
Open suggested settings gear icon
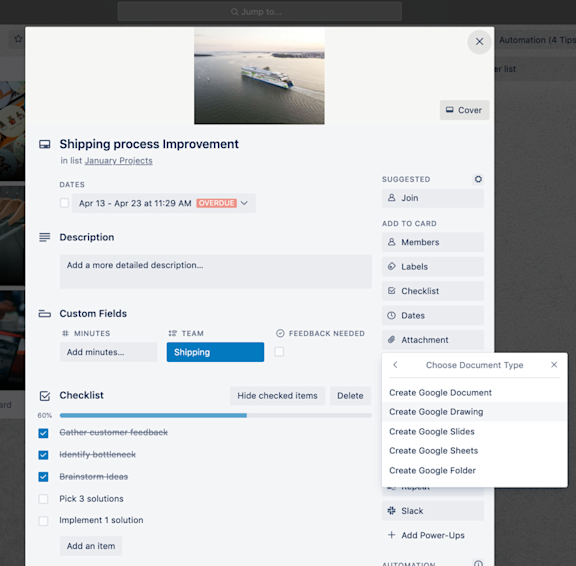(478, 179)
